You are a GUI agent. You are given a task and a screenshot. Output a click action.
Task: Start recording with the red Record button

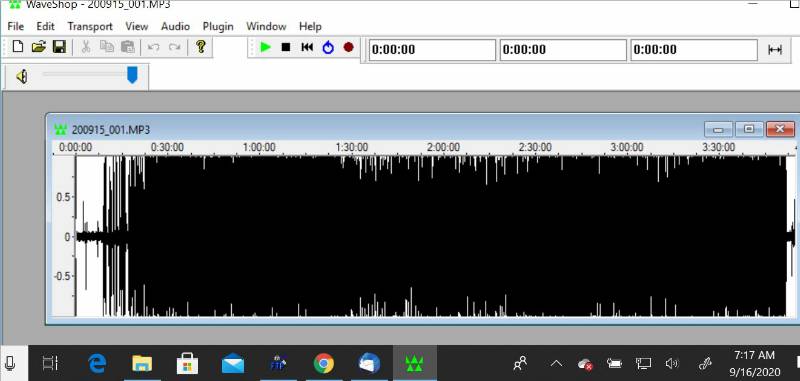click(348, 47)
